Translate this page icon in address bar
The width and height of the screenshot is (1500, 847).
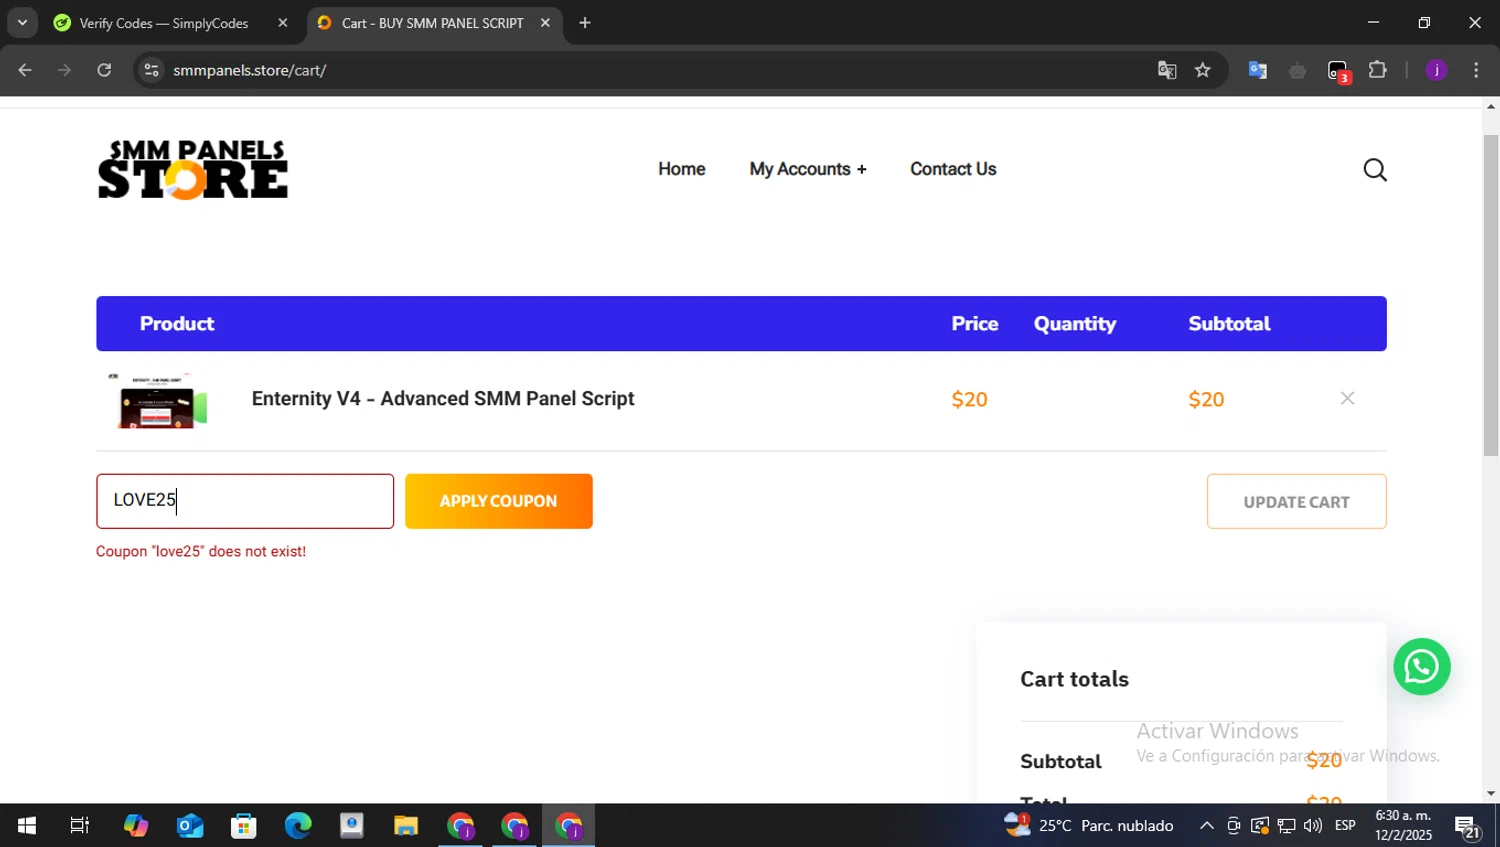click(x=1167, y=70)
